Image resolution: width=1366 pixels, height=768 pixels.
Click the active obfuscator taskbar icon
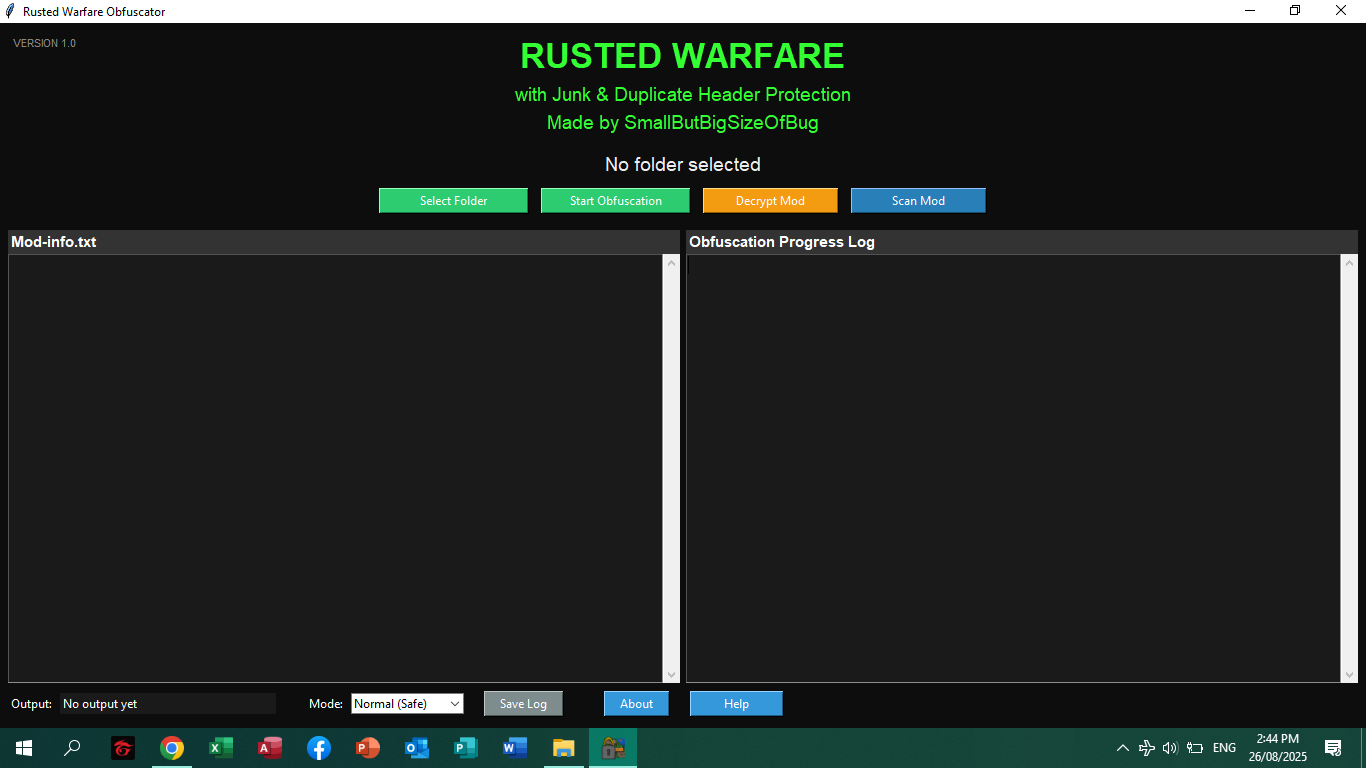click(x=613, y=747)
